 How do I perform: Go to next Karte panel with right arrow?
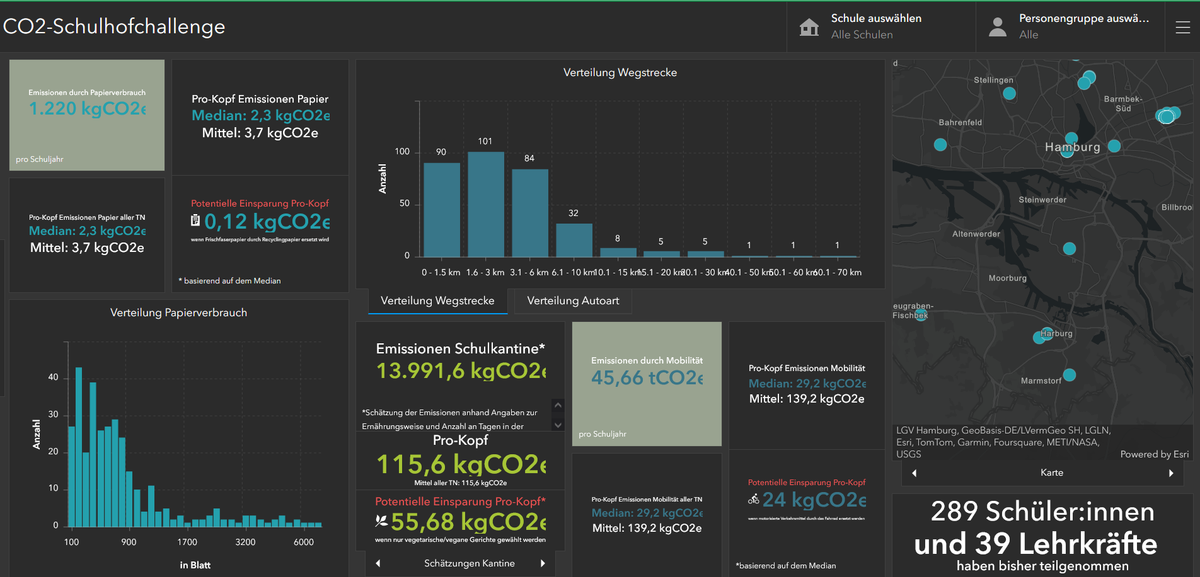pyautogui.click(x=1171, y=473)
